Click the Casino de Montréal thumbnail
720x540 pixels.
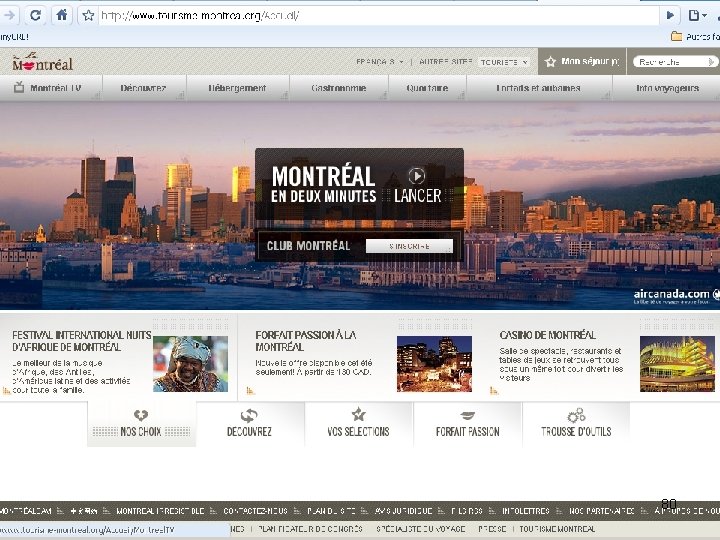click(677, 364)
